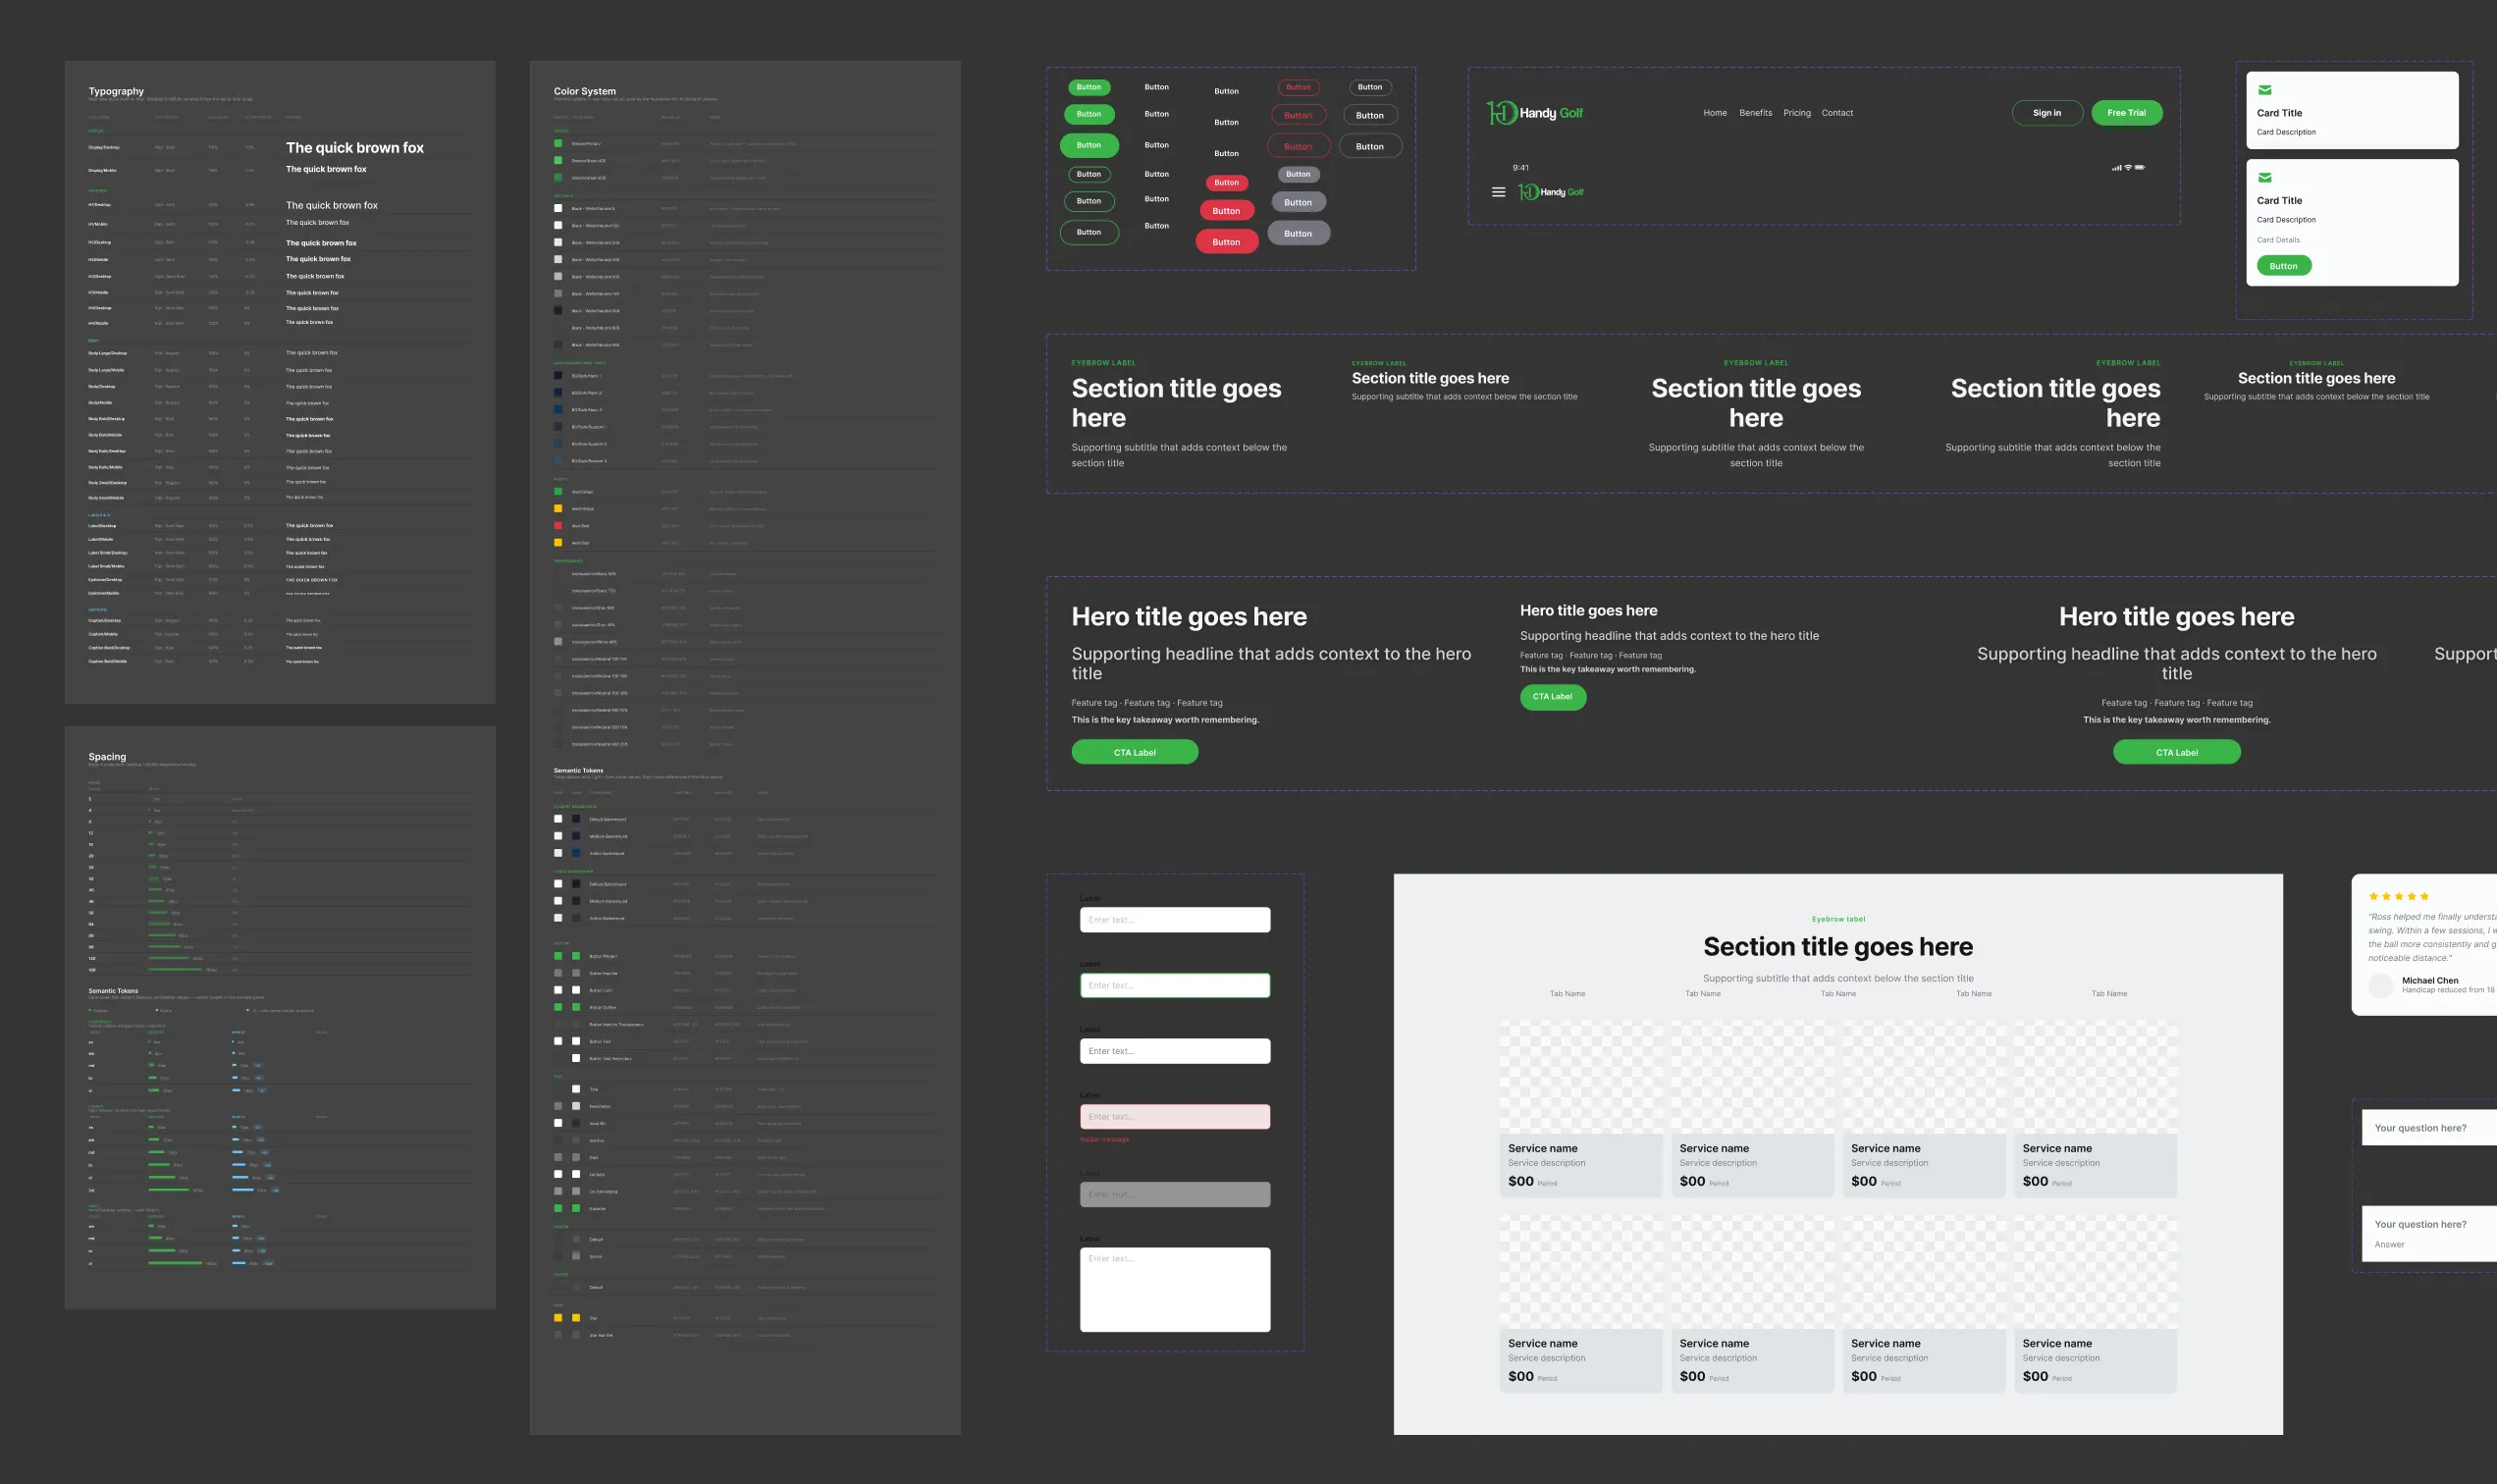Select the '9:41' time in mobile header
The image size is (2497, 1484).
click(1520, 168)
